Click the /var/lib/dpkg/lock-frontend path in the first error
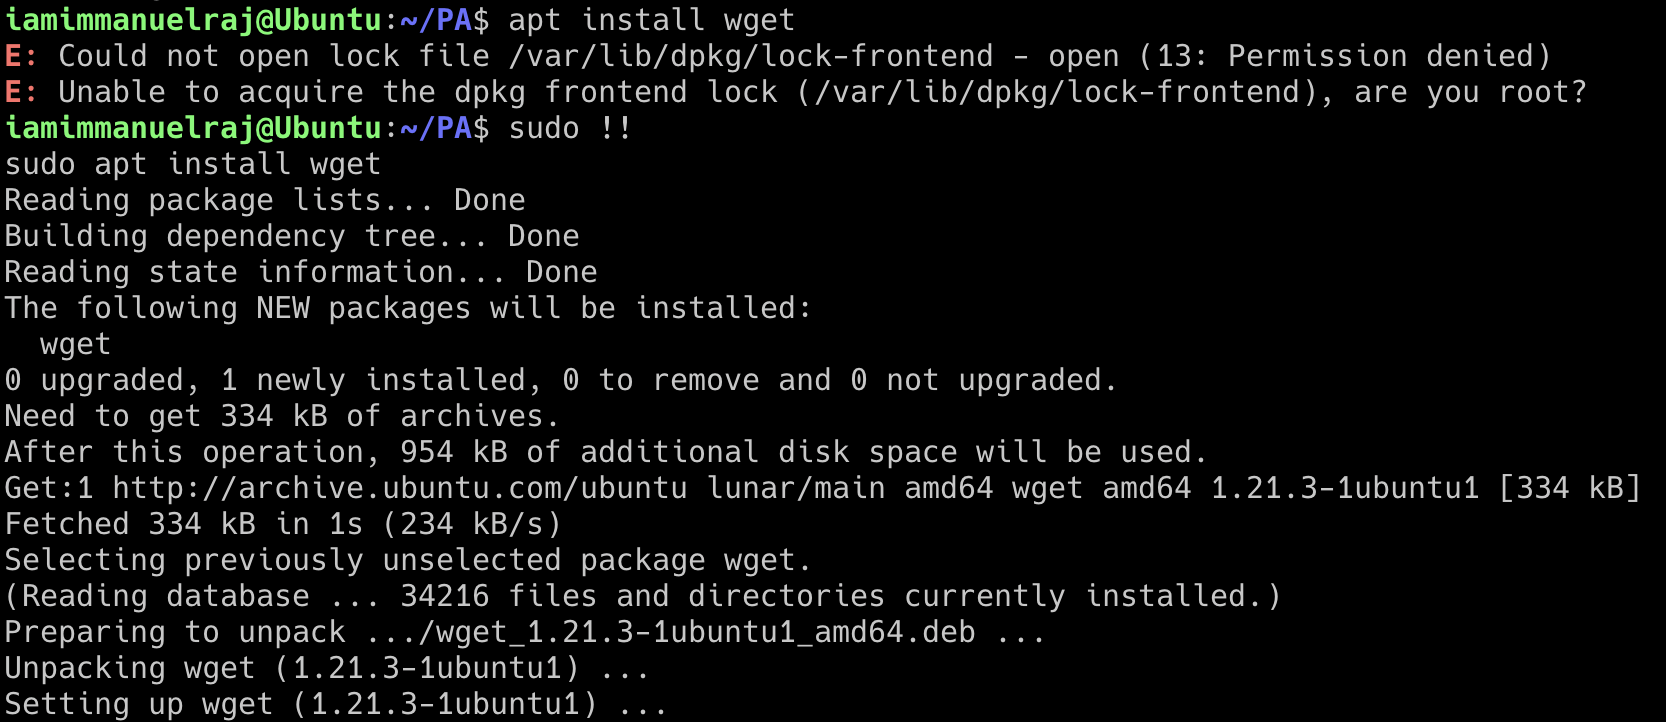This screenshot has height=722, width=1666. click(751, 56)
